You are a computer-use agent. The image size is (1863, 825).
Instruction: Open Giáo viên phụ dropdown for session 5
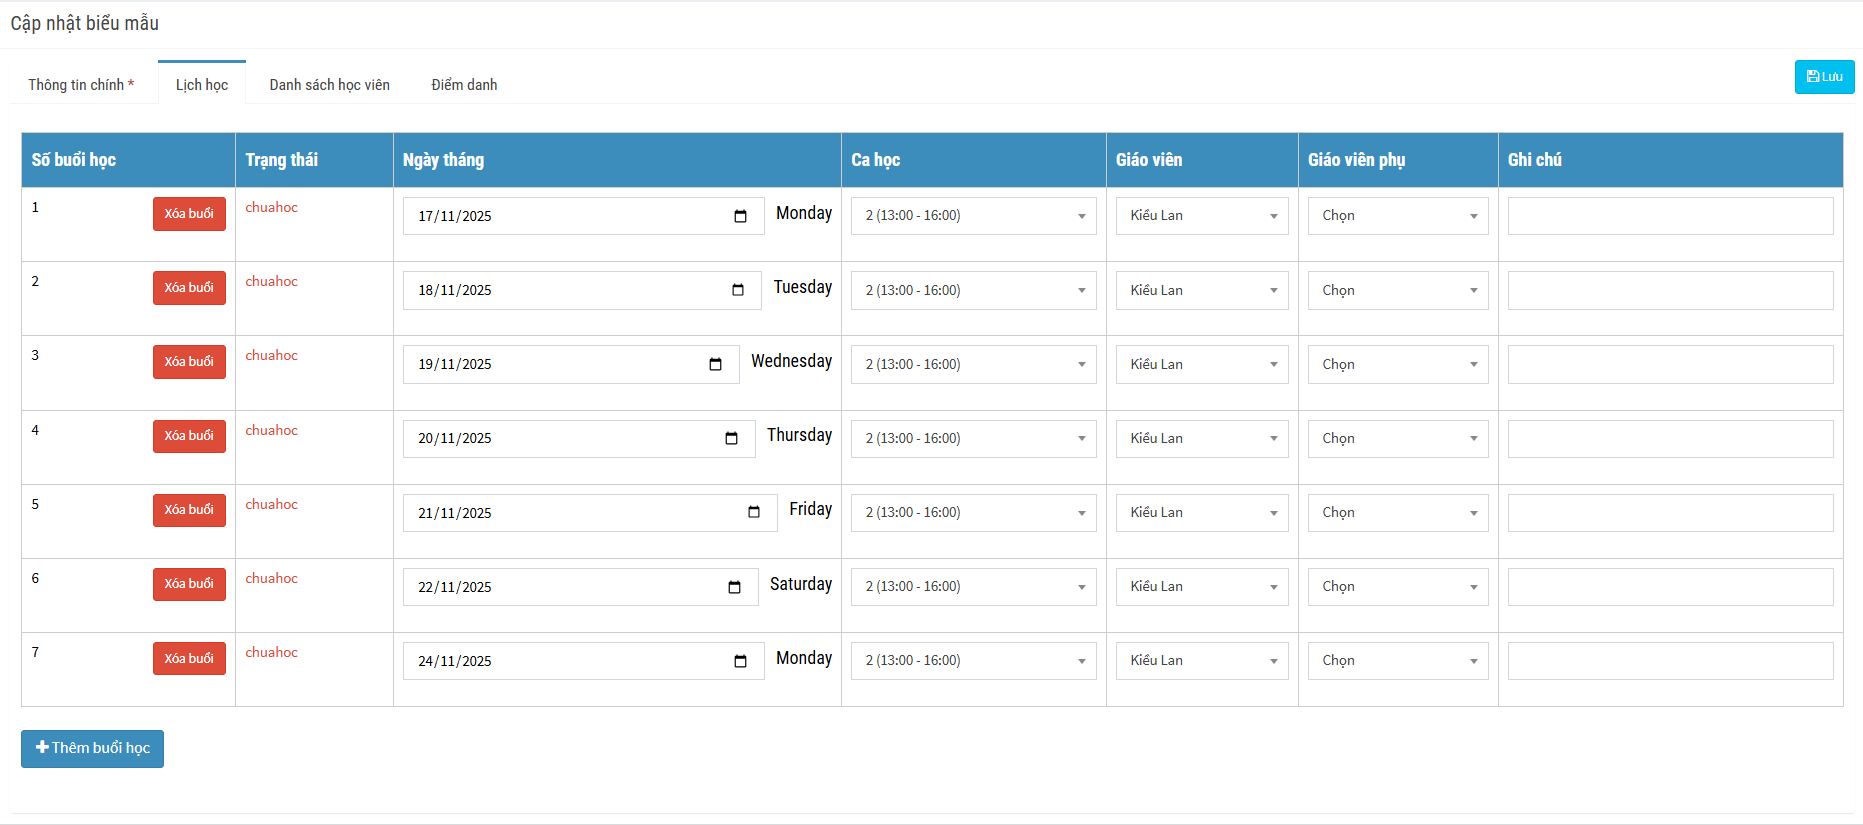(x=1397, y=512)
